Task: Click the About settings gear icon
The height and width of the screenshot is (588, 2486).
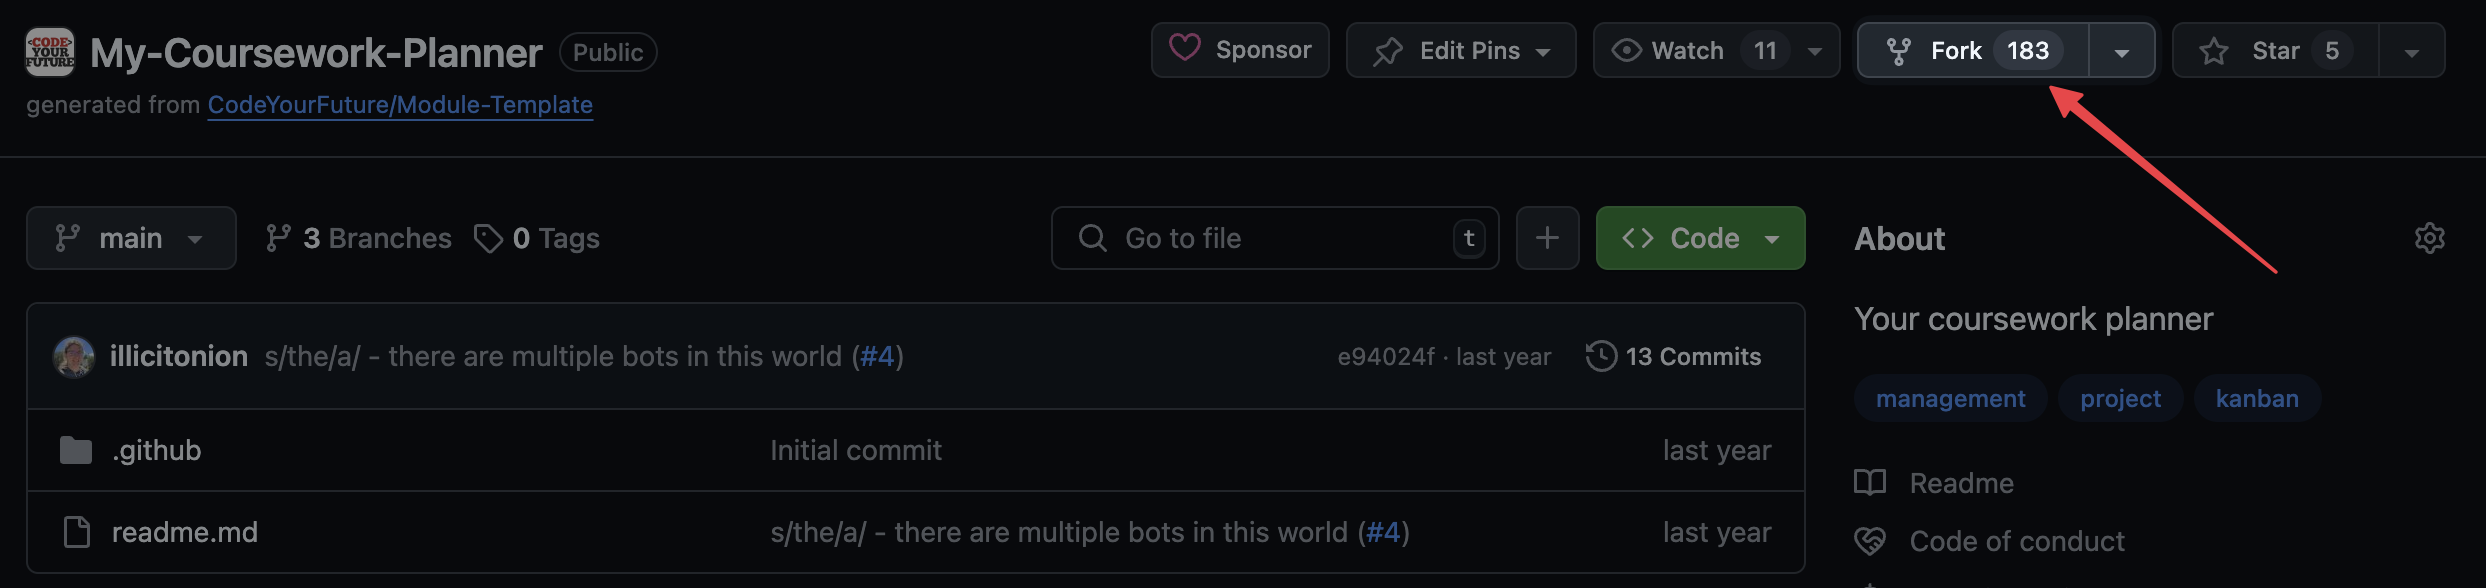Action: pyautogui.click(x=2429, y=238)
